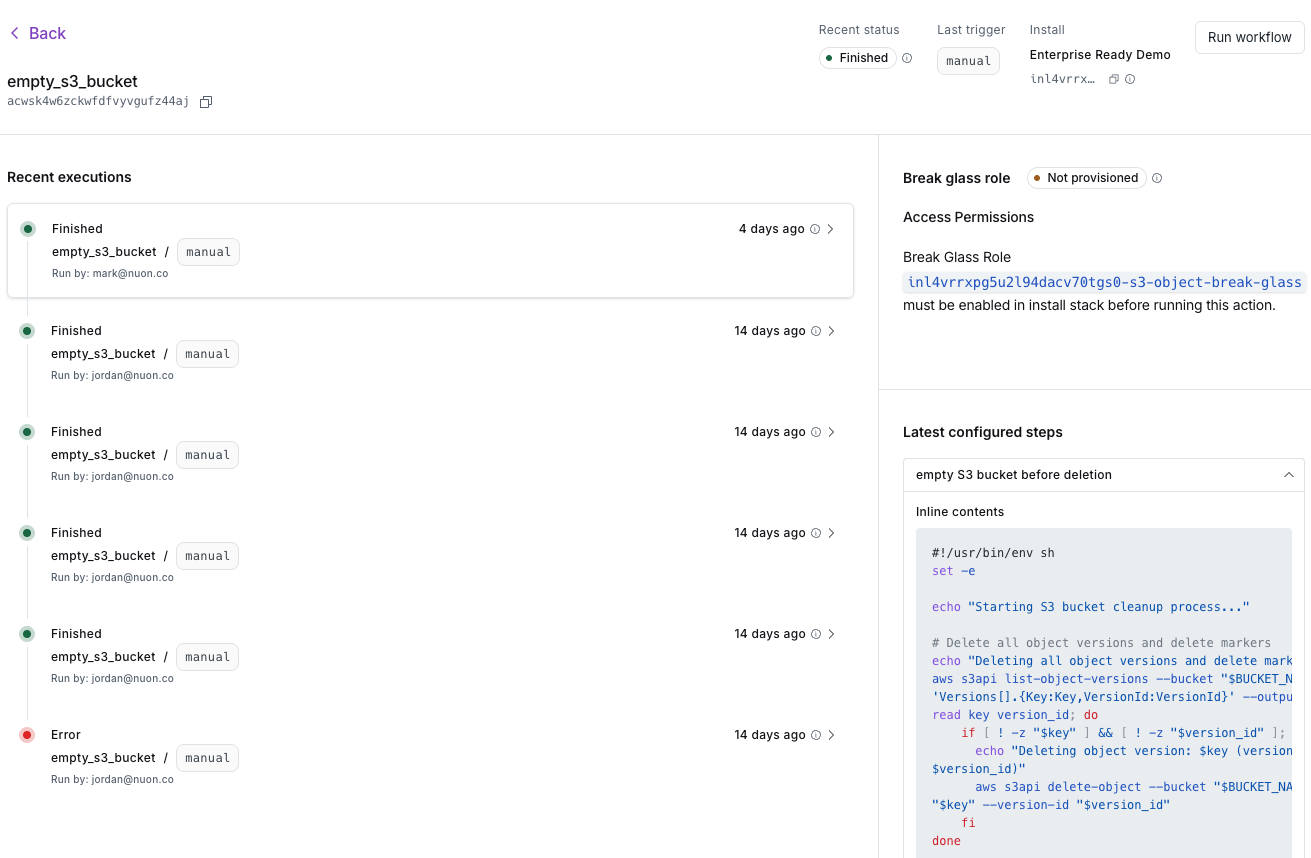
Task: Click the manual badge under Last trigger
Action: (x=968, y=60)
